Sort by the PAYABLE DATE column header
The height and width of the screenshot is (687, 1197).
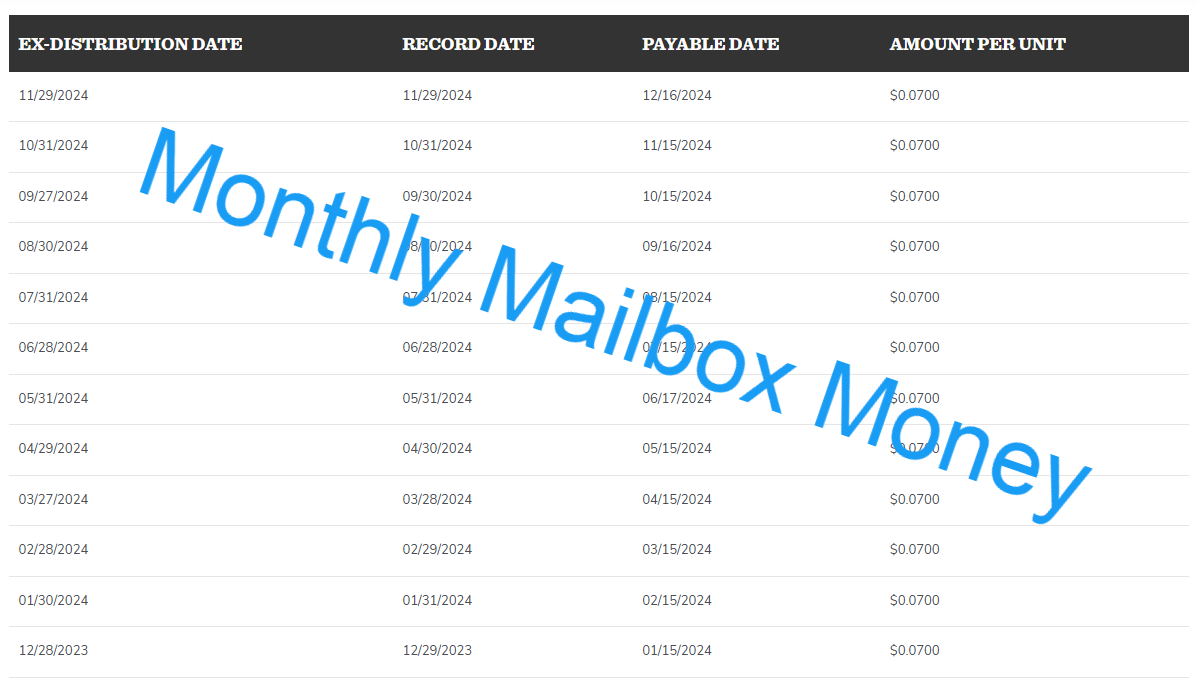click(x=711, y=44)
